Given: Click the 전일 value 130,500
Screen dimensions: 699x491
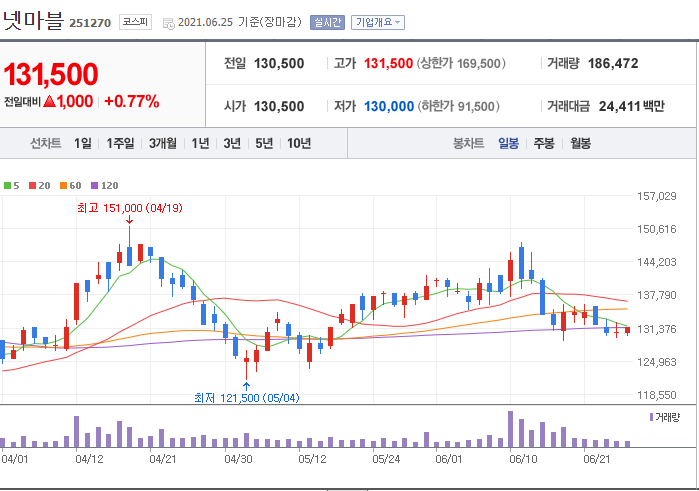Looking at the screenshot, I should pos(279,63).
